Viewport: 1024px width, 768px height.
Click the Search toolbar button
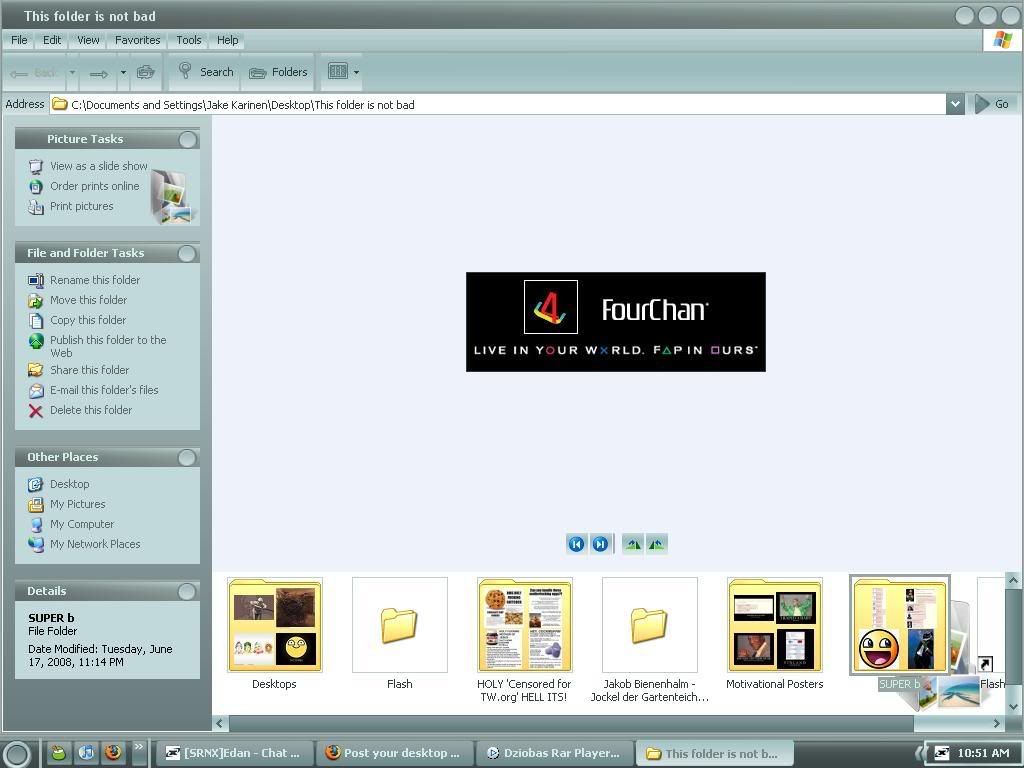[x=206, y=72]
